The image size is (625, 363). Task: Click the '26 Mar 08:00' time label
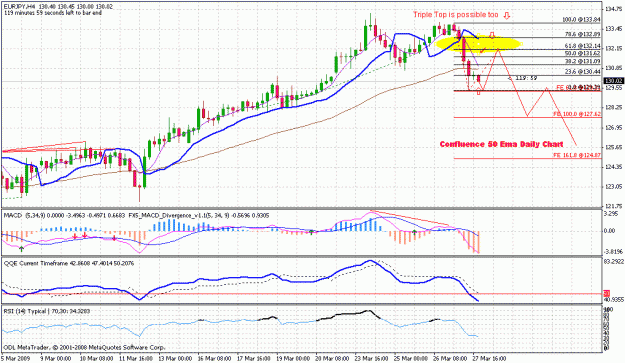coord(450,359)
